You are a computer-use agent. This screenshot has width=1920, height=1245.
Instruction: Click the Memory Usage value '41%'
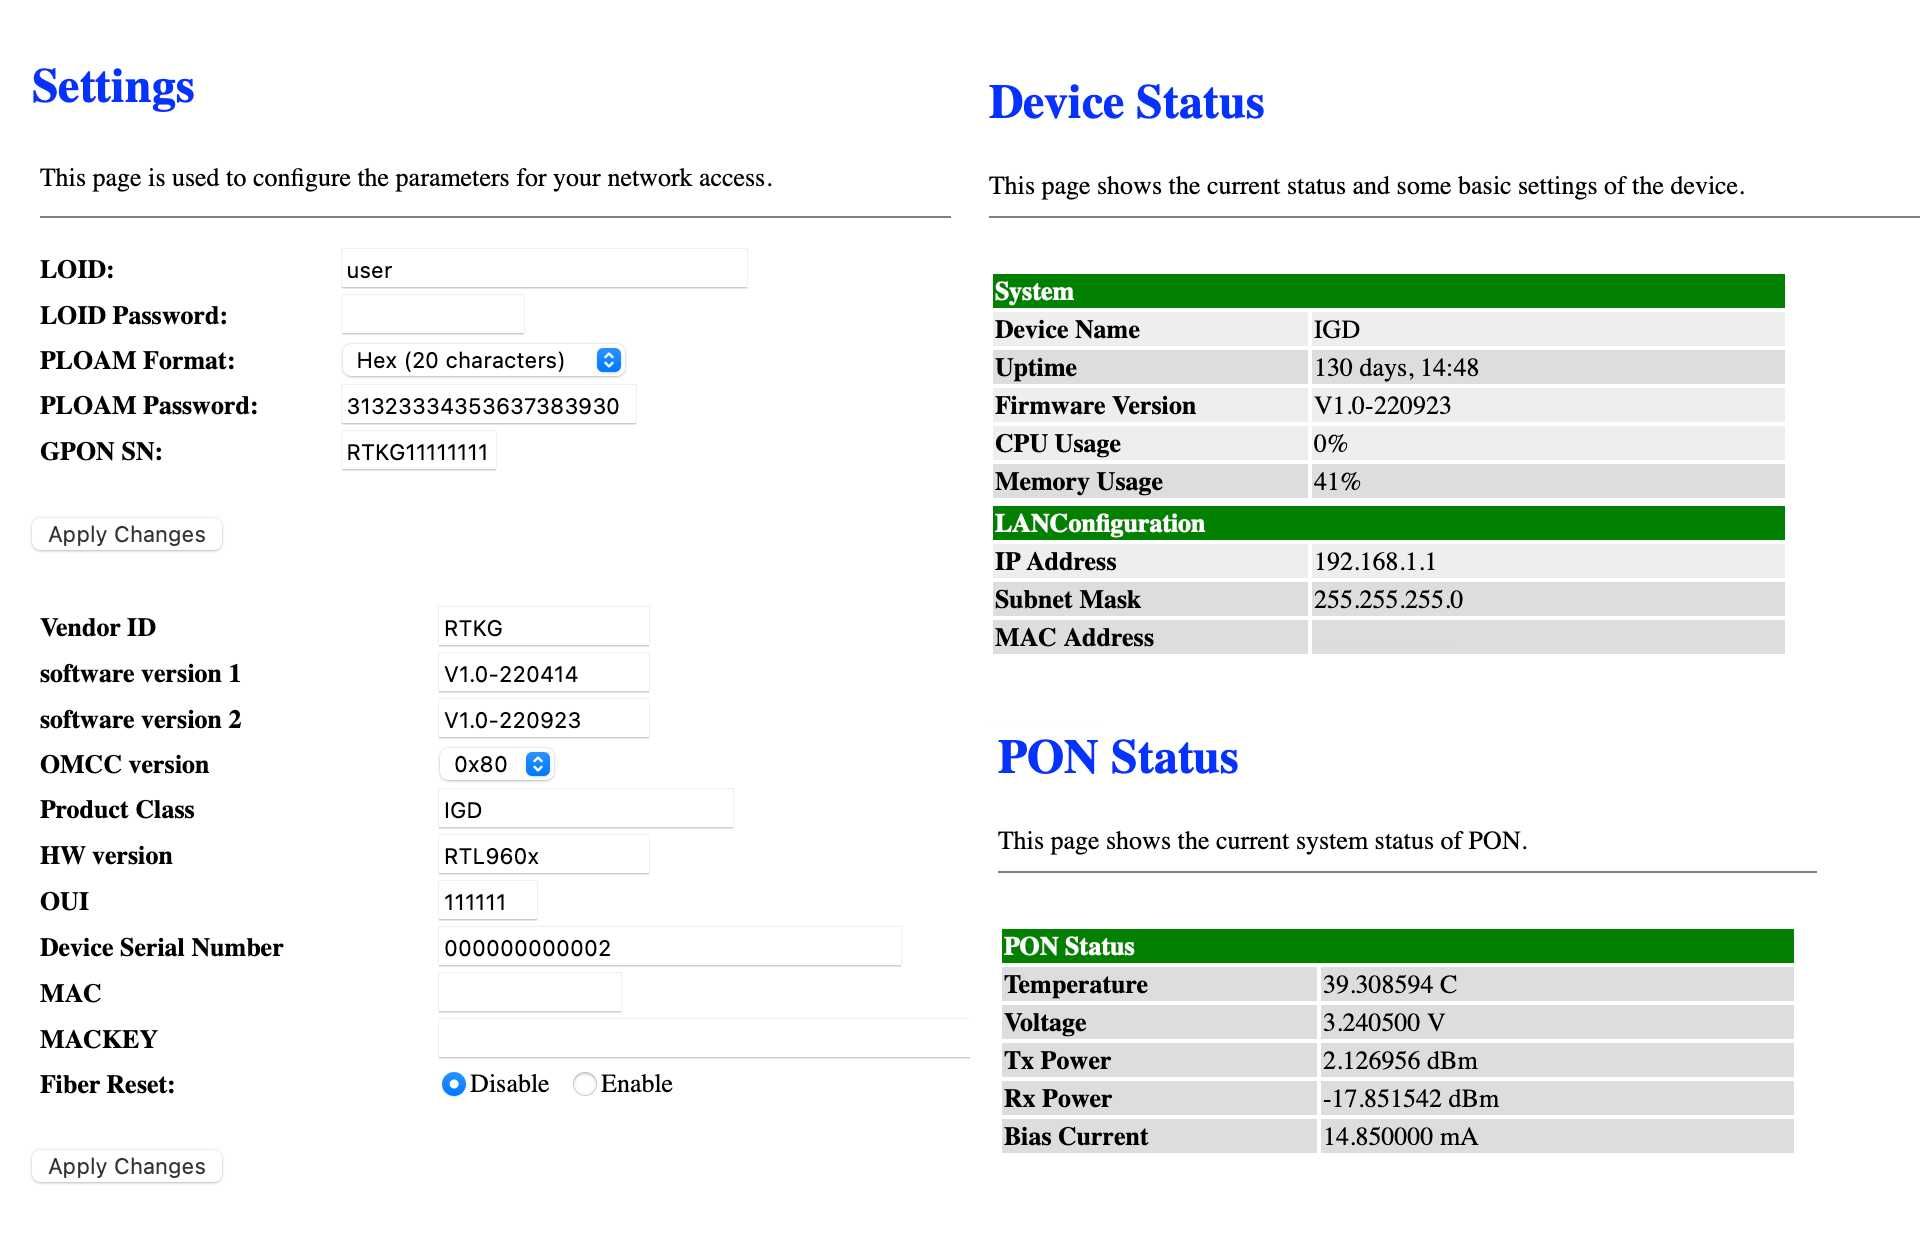coord(1337,481)
